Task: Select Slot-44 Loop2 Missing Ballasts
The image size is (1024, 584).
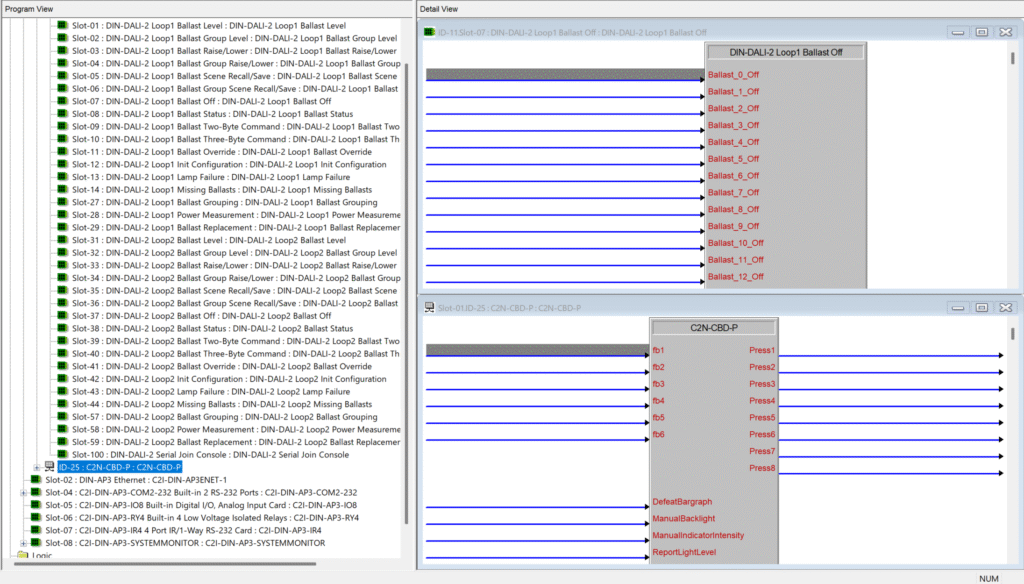Action: pos(222,404)
